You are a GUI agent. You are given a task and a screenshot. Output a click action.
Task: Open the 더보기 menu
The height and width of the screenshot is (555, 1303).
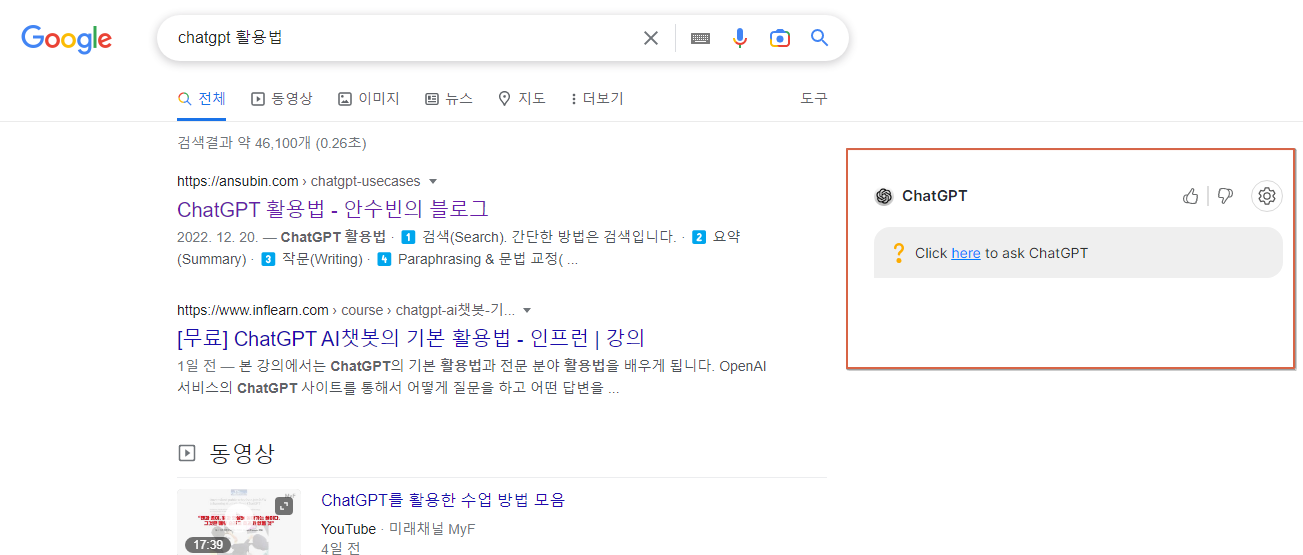(597, 98)
